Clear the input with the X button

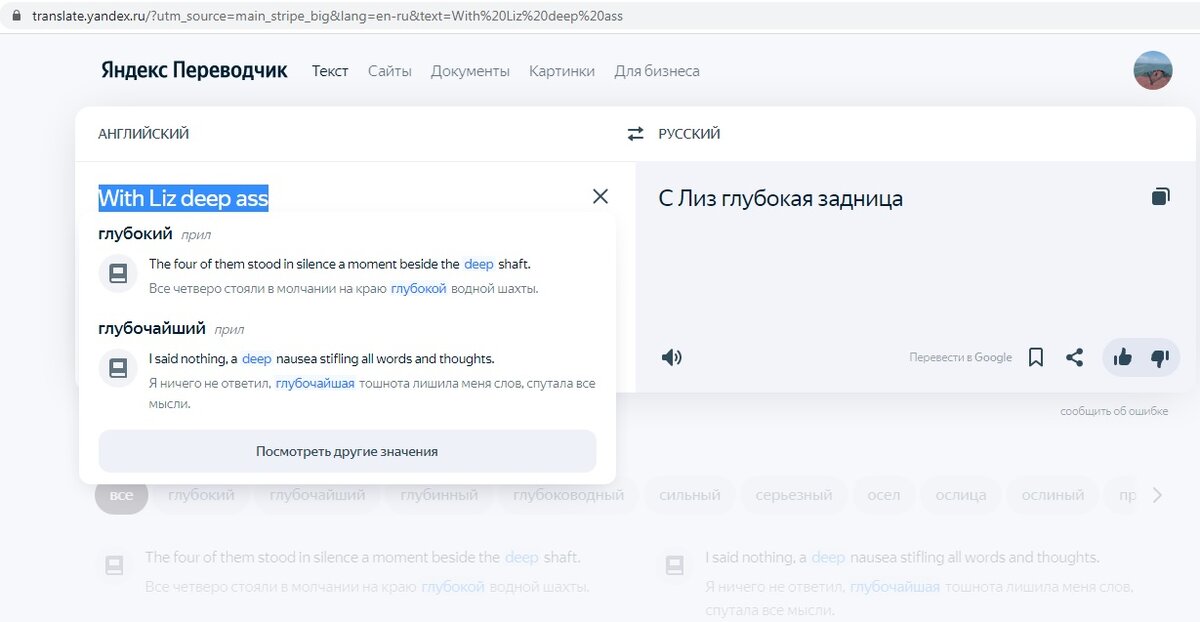[x=600, y=196]
